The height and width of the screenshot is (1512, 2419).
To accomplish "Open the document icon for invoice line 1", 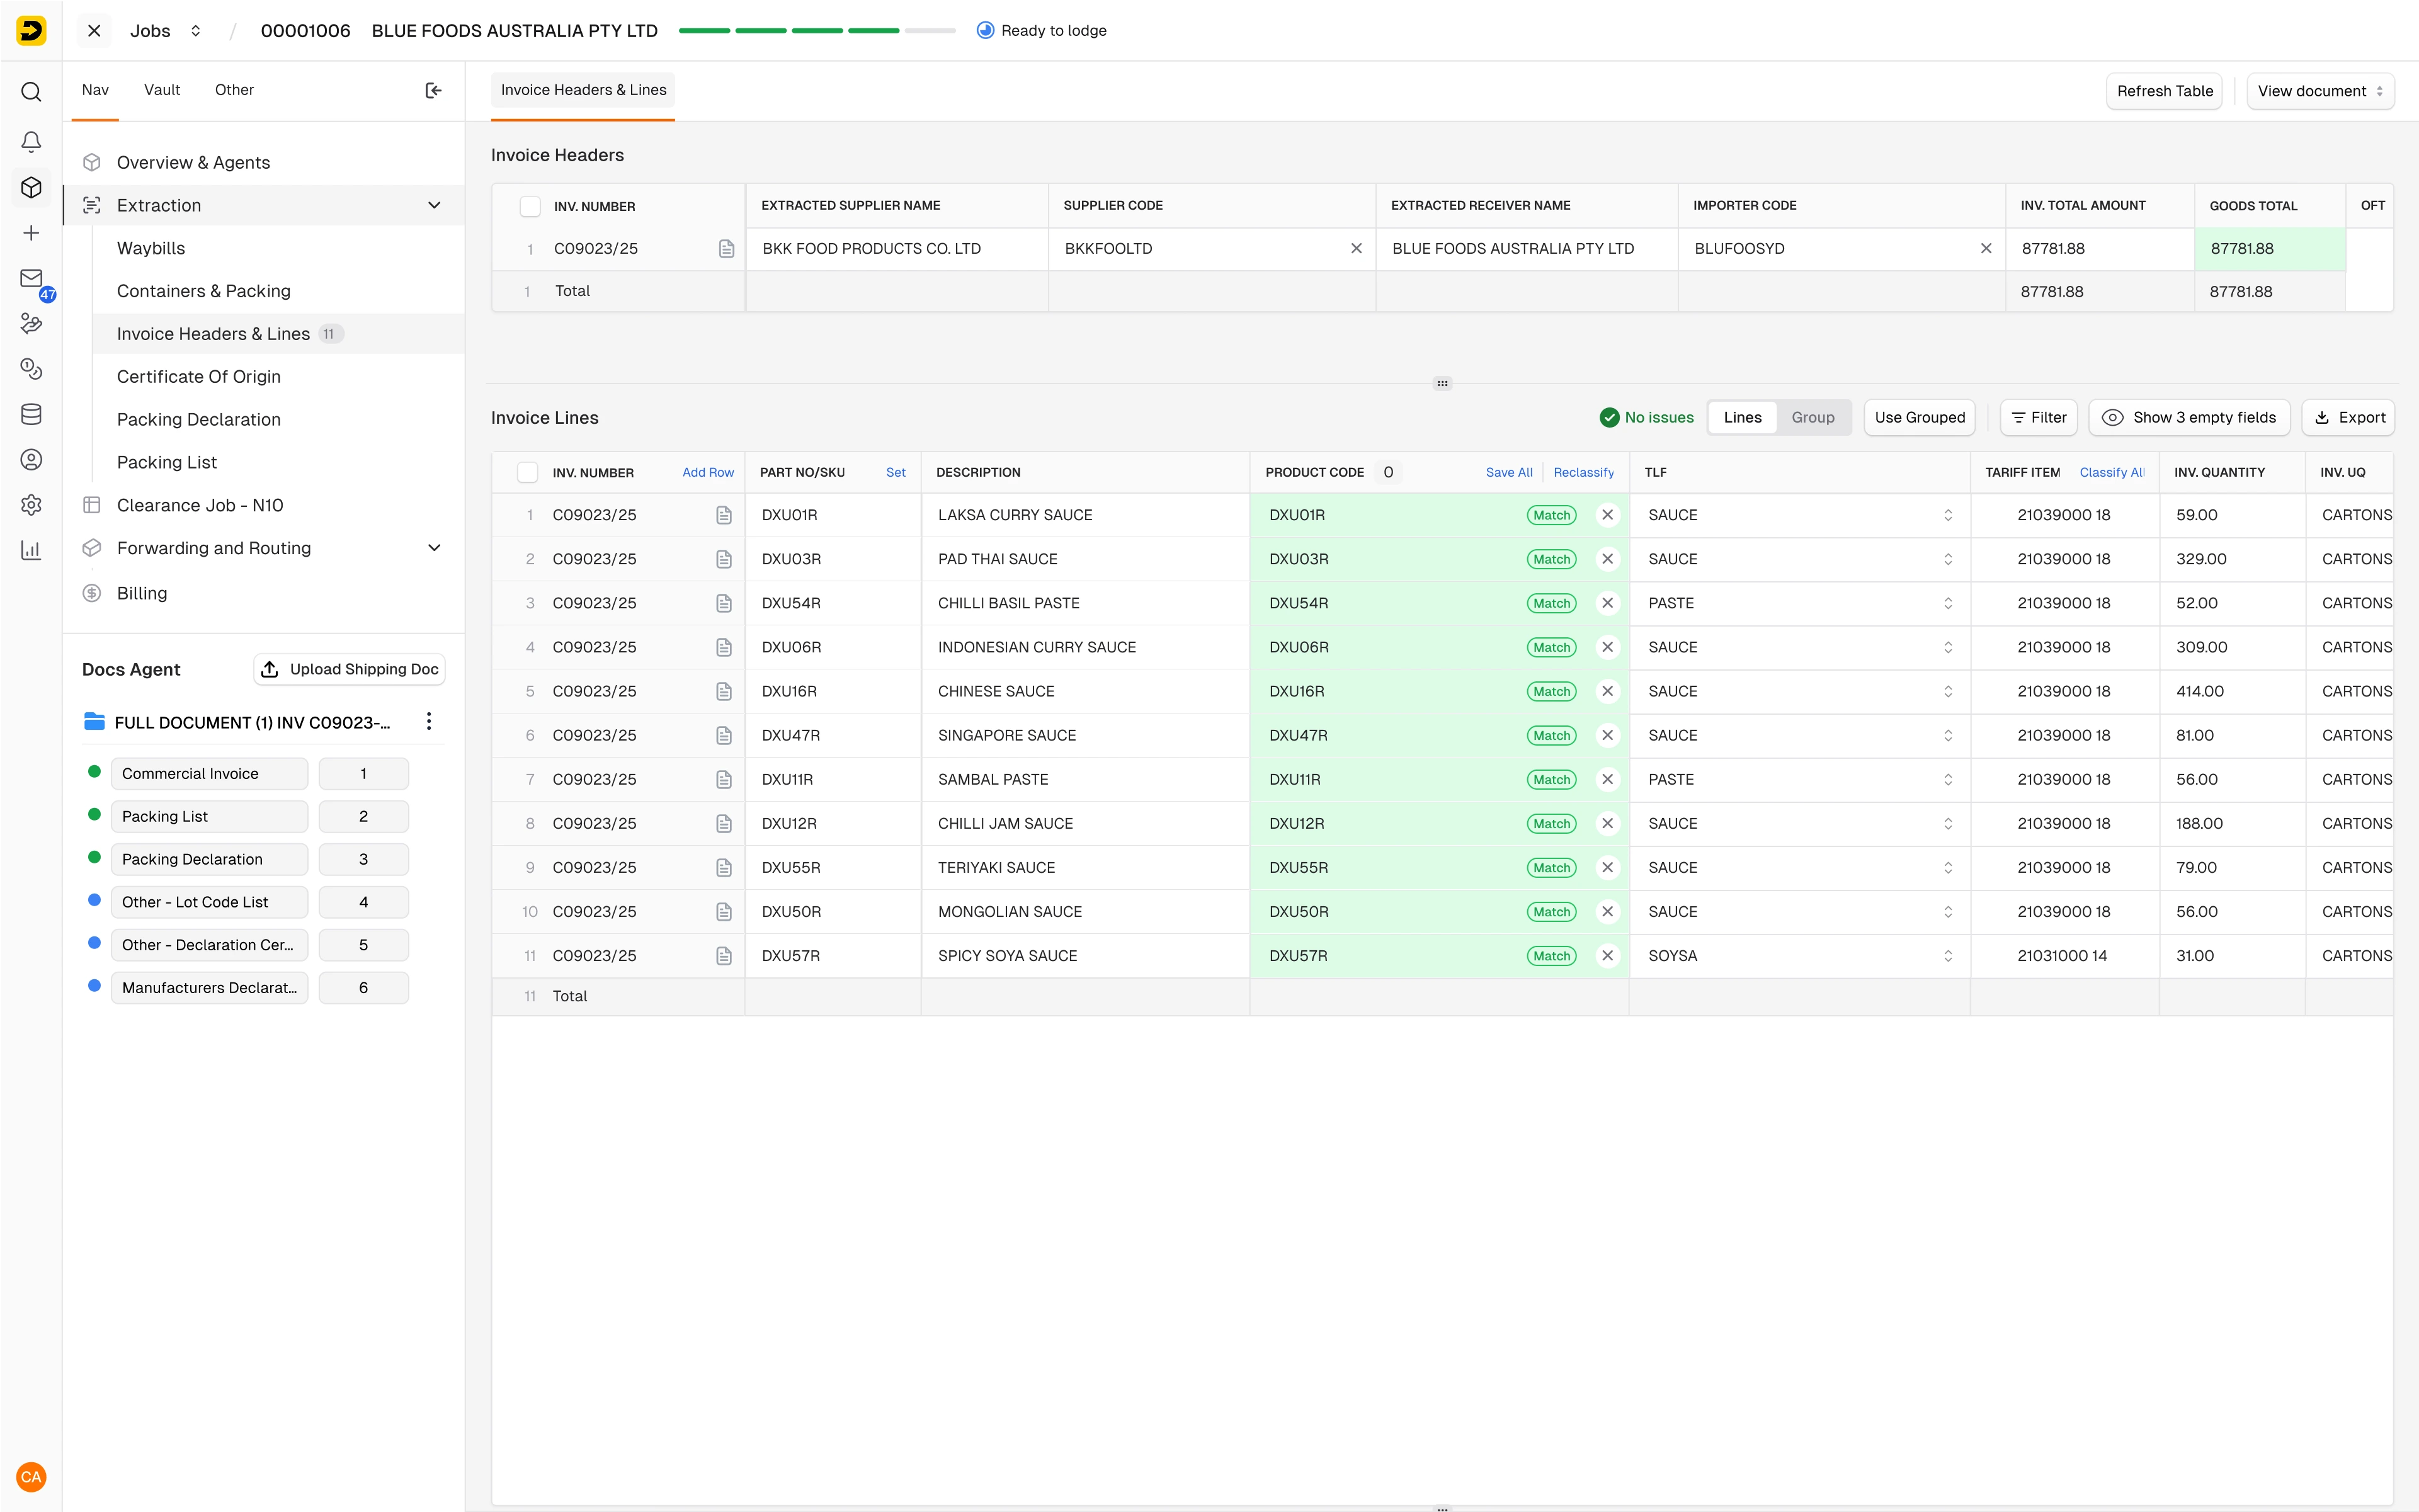I will [x=724, y=515].
